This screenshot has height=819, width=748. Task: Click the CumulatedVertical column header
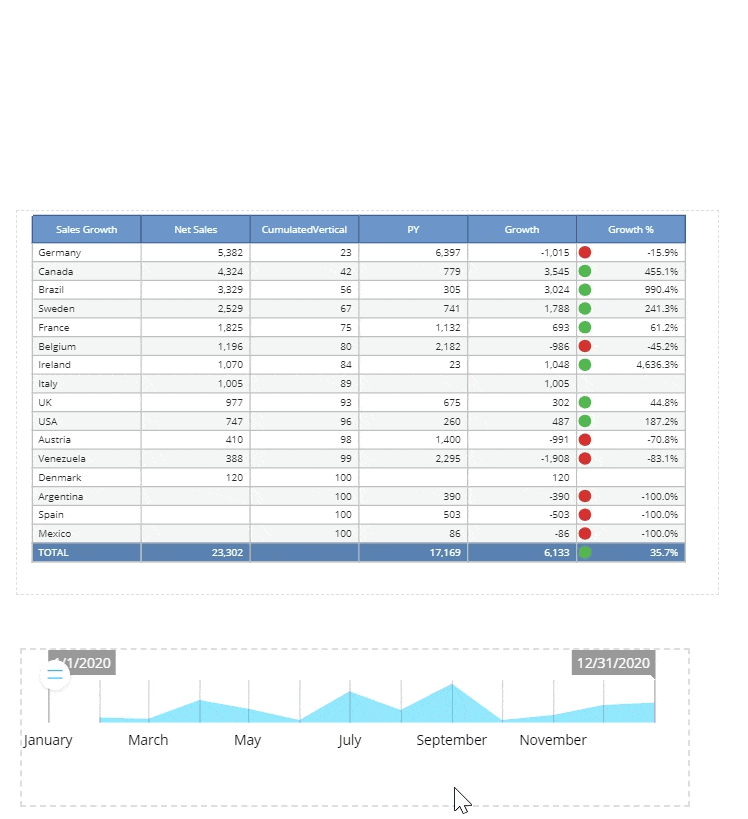[304, 230]
